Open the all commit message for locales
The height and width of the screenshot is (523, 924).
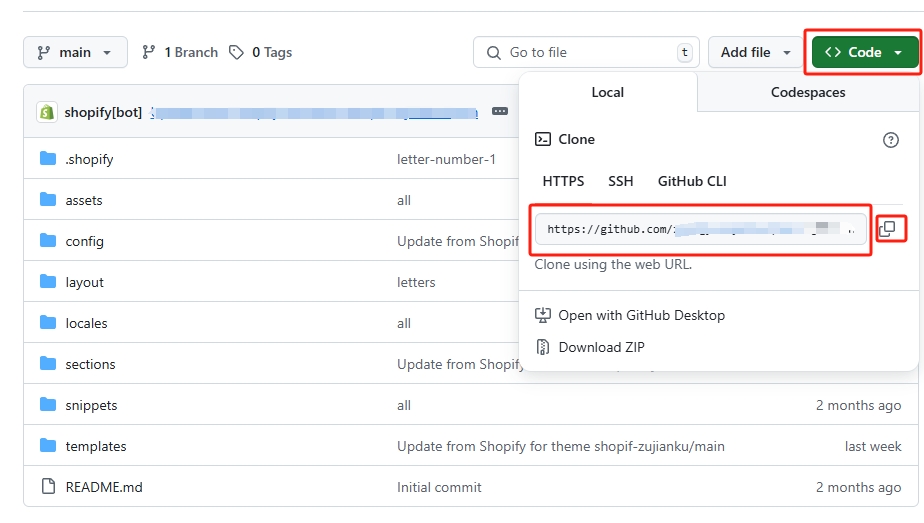(x=404, y=323)
